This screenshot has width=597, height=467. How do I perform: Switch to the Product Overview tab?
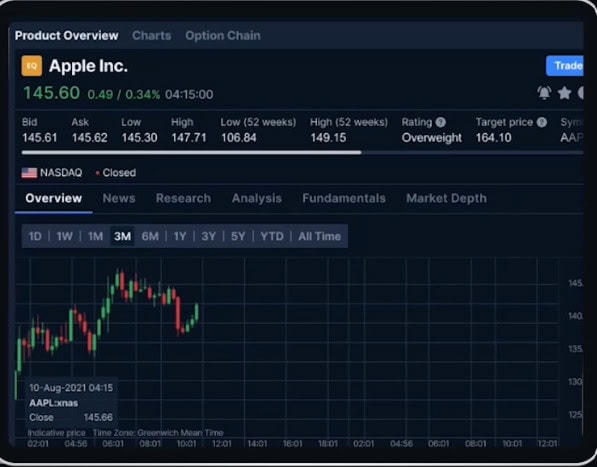pos(67,35)
